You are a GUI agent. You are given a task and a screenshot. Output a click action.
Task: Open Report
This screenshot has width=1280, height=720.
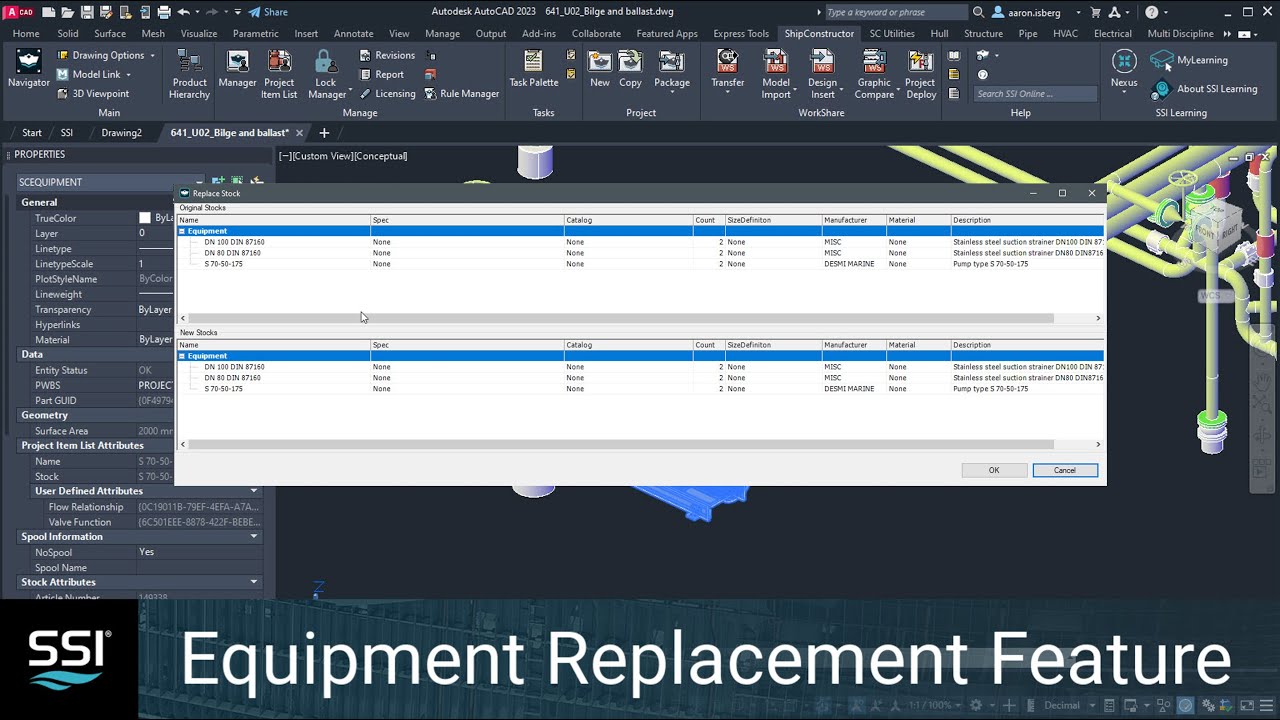coord(381,74)
